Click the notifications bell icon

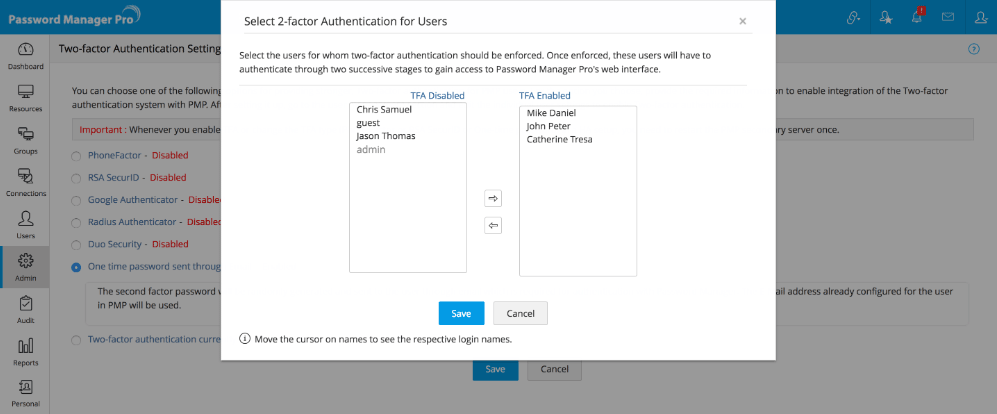click(x=916, y=17)
